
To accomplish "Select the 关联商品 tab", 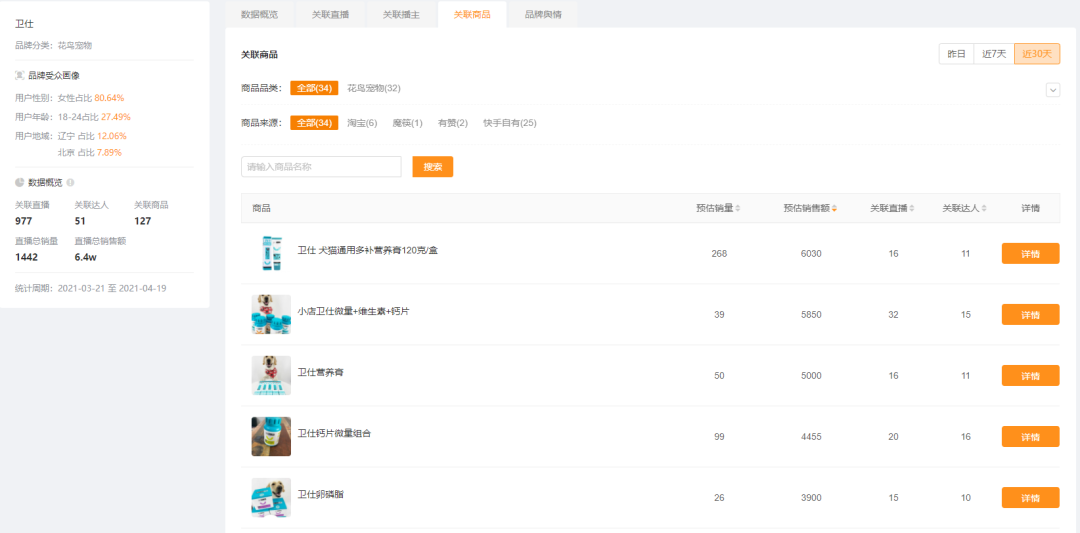I will click(472, 14).
